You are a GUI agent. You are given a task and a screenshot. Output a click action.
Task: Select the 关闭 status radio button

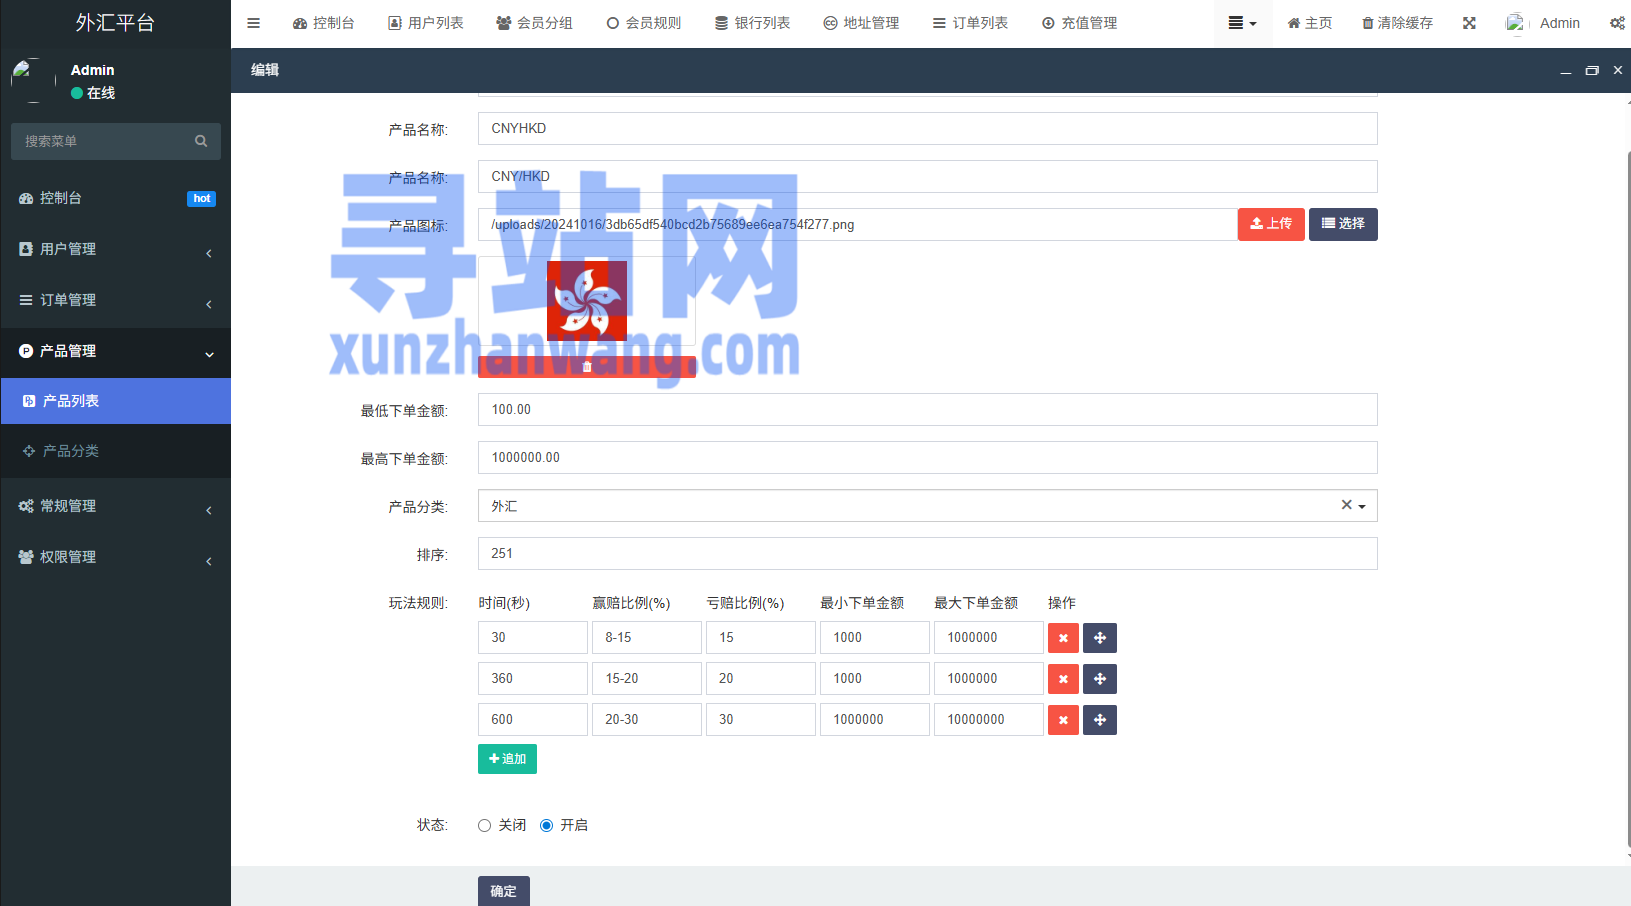[x=485, y=826]
